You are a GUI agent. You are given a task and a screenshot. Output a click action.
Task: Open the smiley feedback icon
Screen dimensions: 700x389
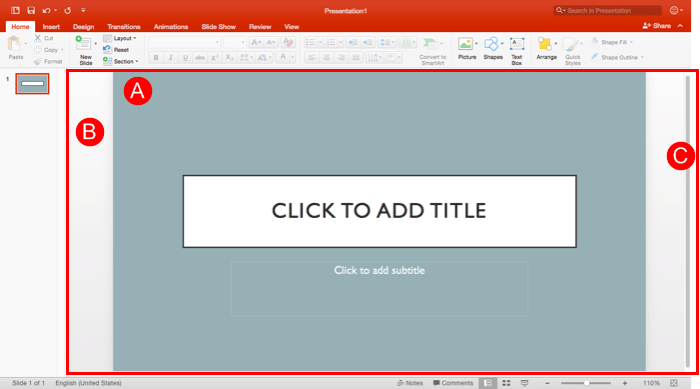pyautogui.click(x=674, y=10)
